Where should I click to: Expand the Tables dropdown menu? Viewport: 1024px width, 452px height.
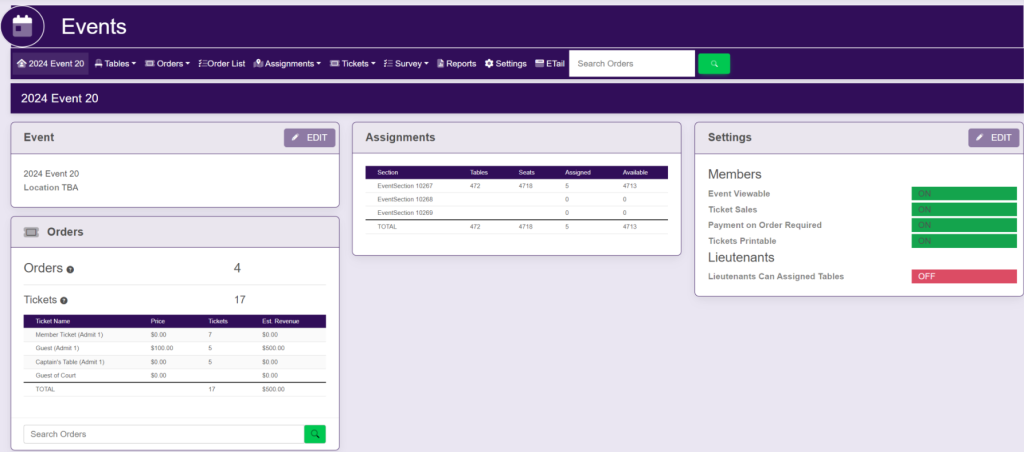(x=116, y=63)
